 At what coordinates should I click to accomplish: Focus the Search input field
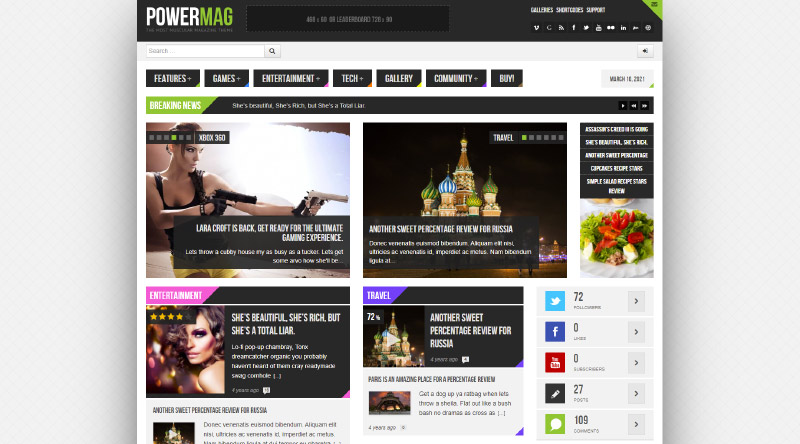[205, 51]
